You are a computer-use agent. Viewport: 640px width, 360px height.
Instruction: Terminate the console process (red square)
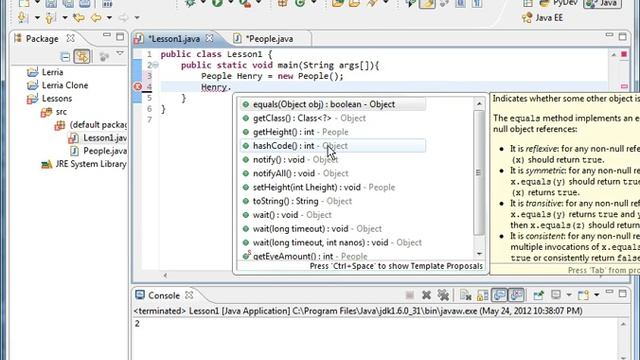(410, 295)
